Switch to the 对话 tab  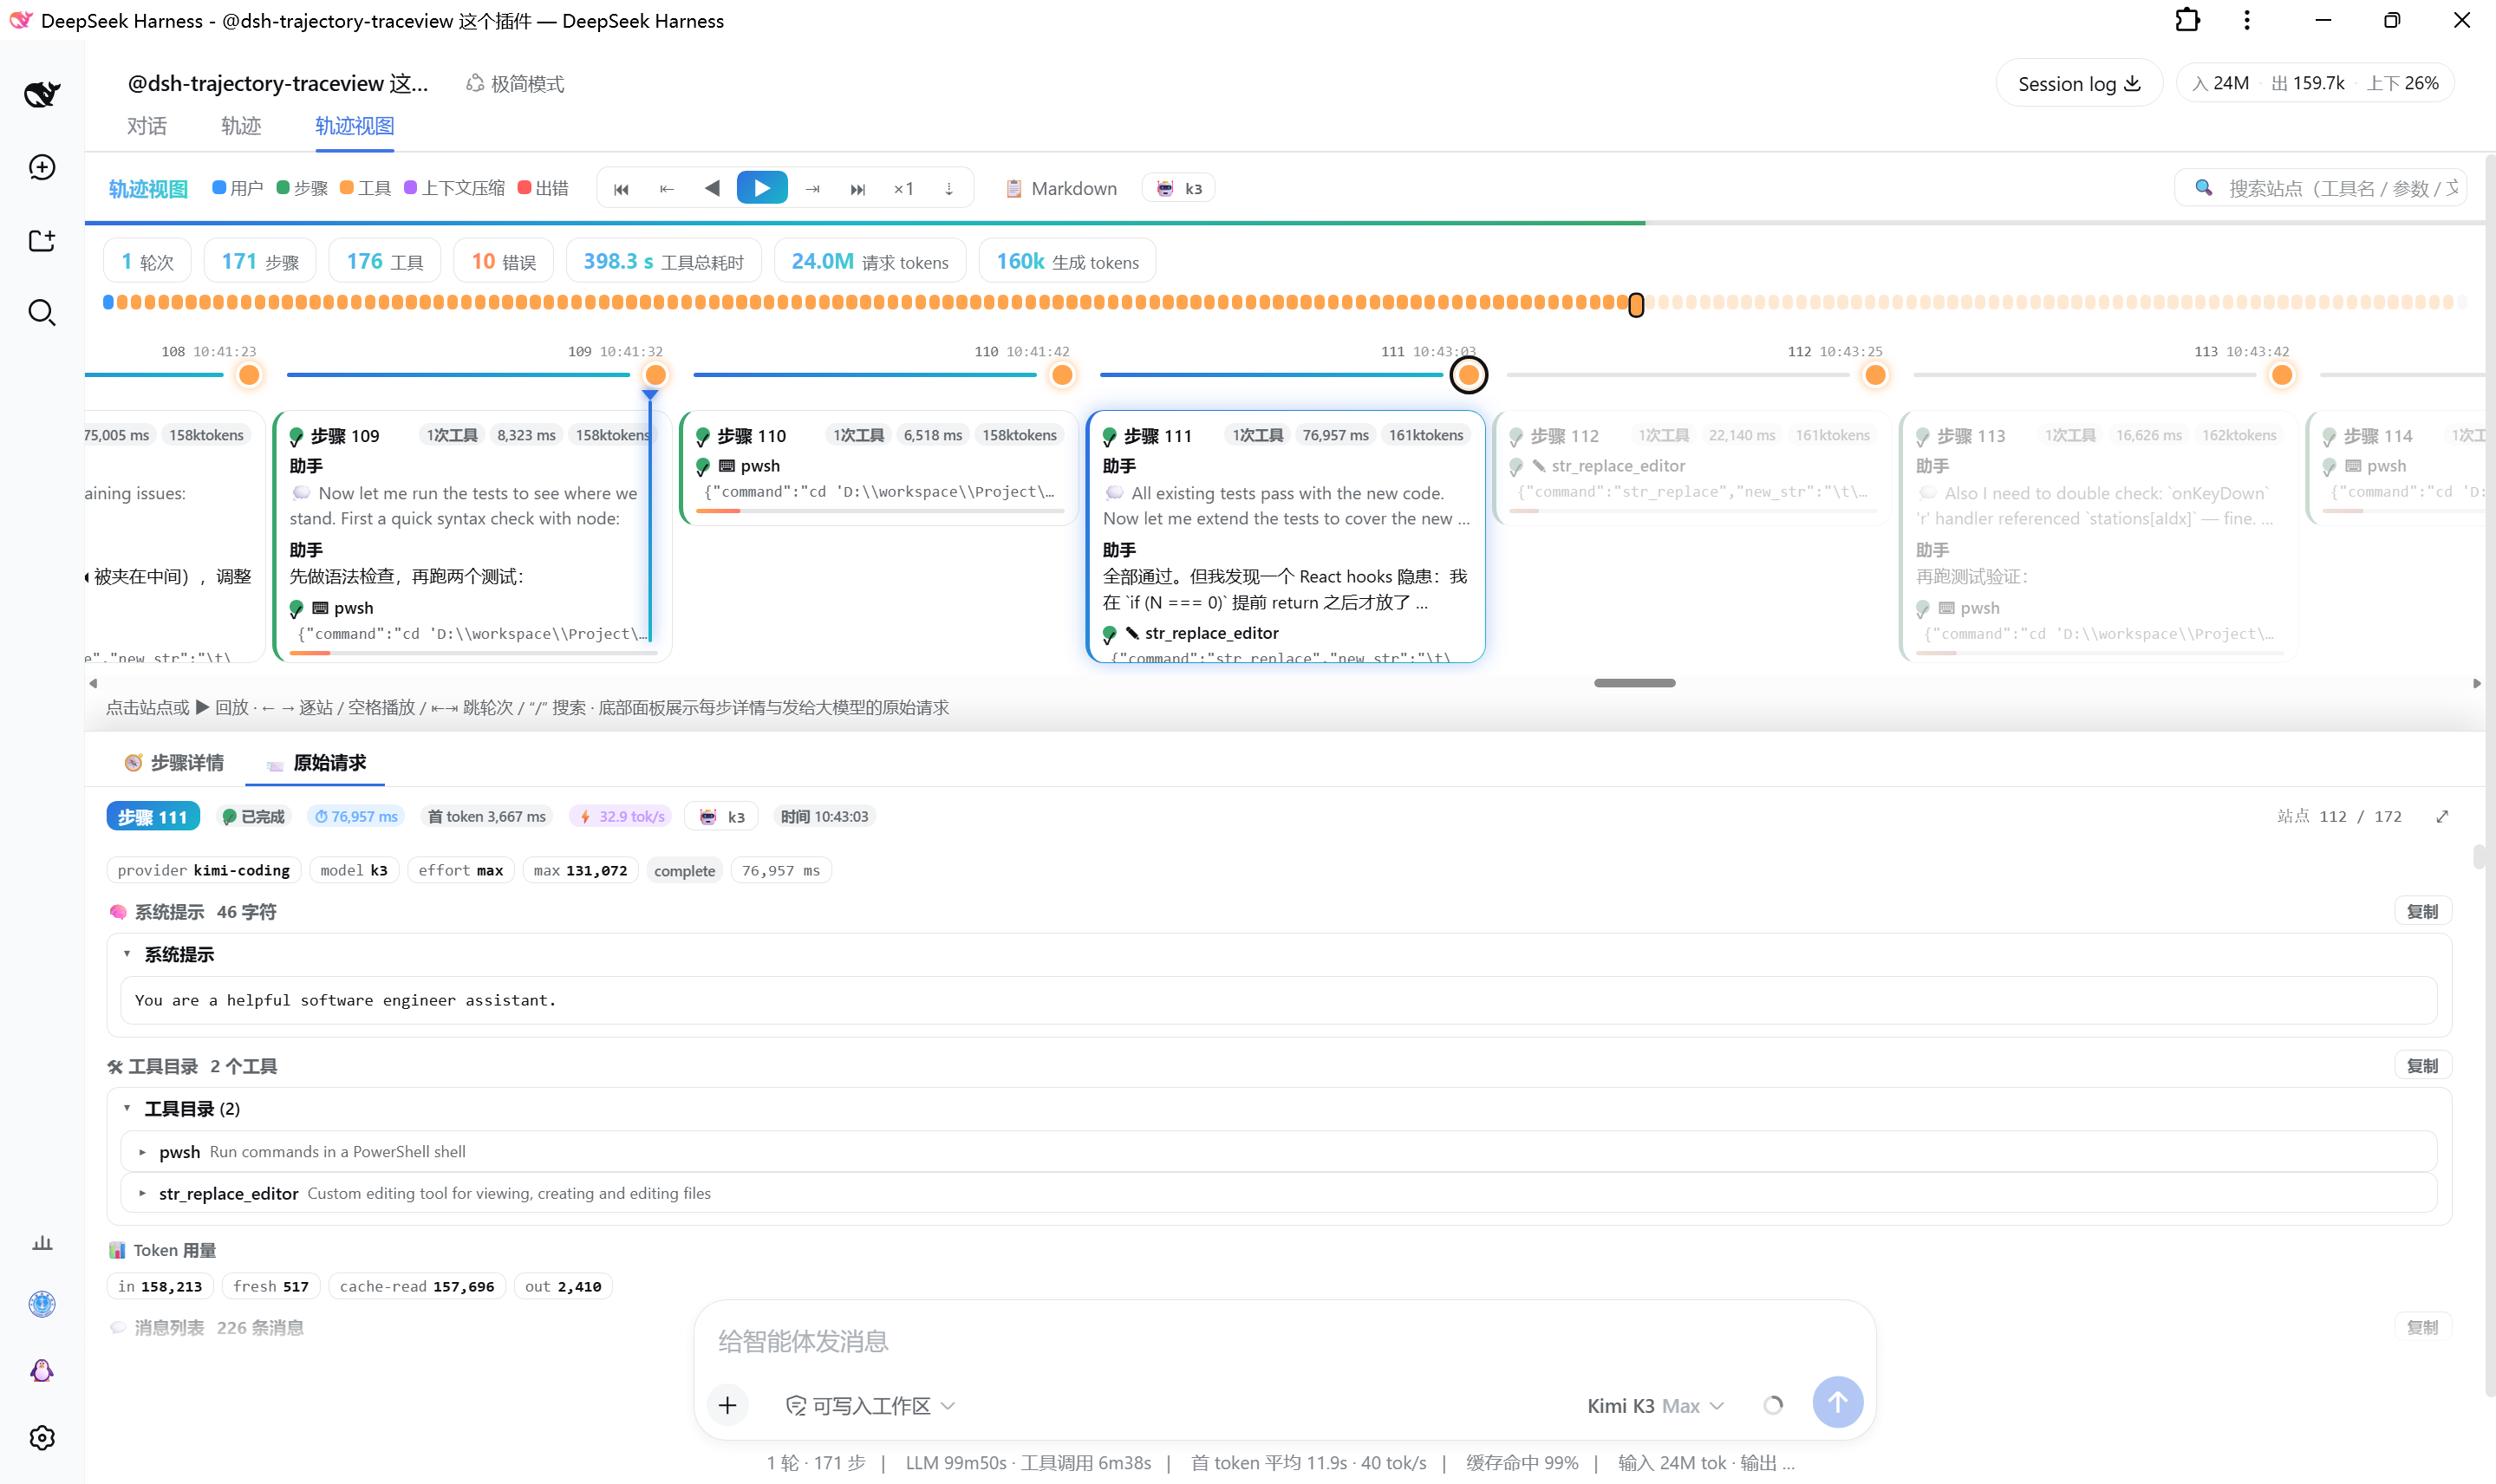click(147, 126)
